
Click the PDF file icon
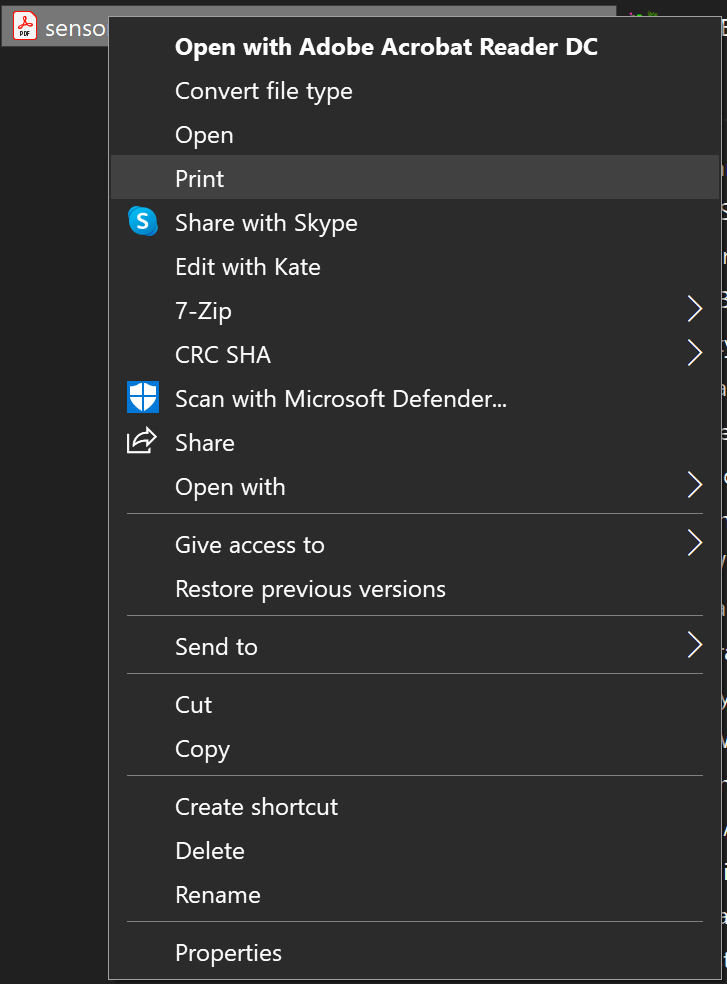(24, 26)
